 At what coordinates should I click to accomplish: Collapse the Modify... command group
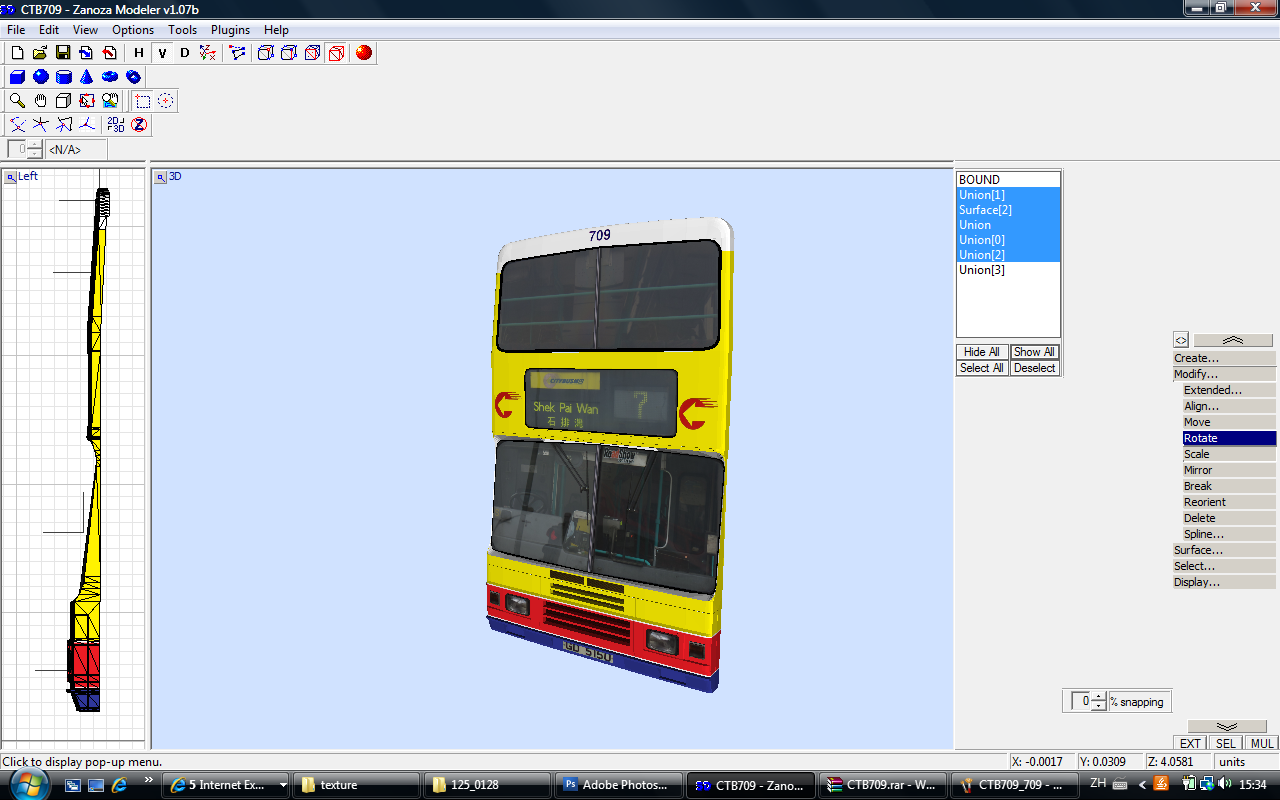click(1224, 374)
